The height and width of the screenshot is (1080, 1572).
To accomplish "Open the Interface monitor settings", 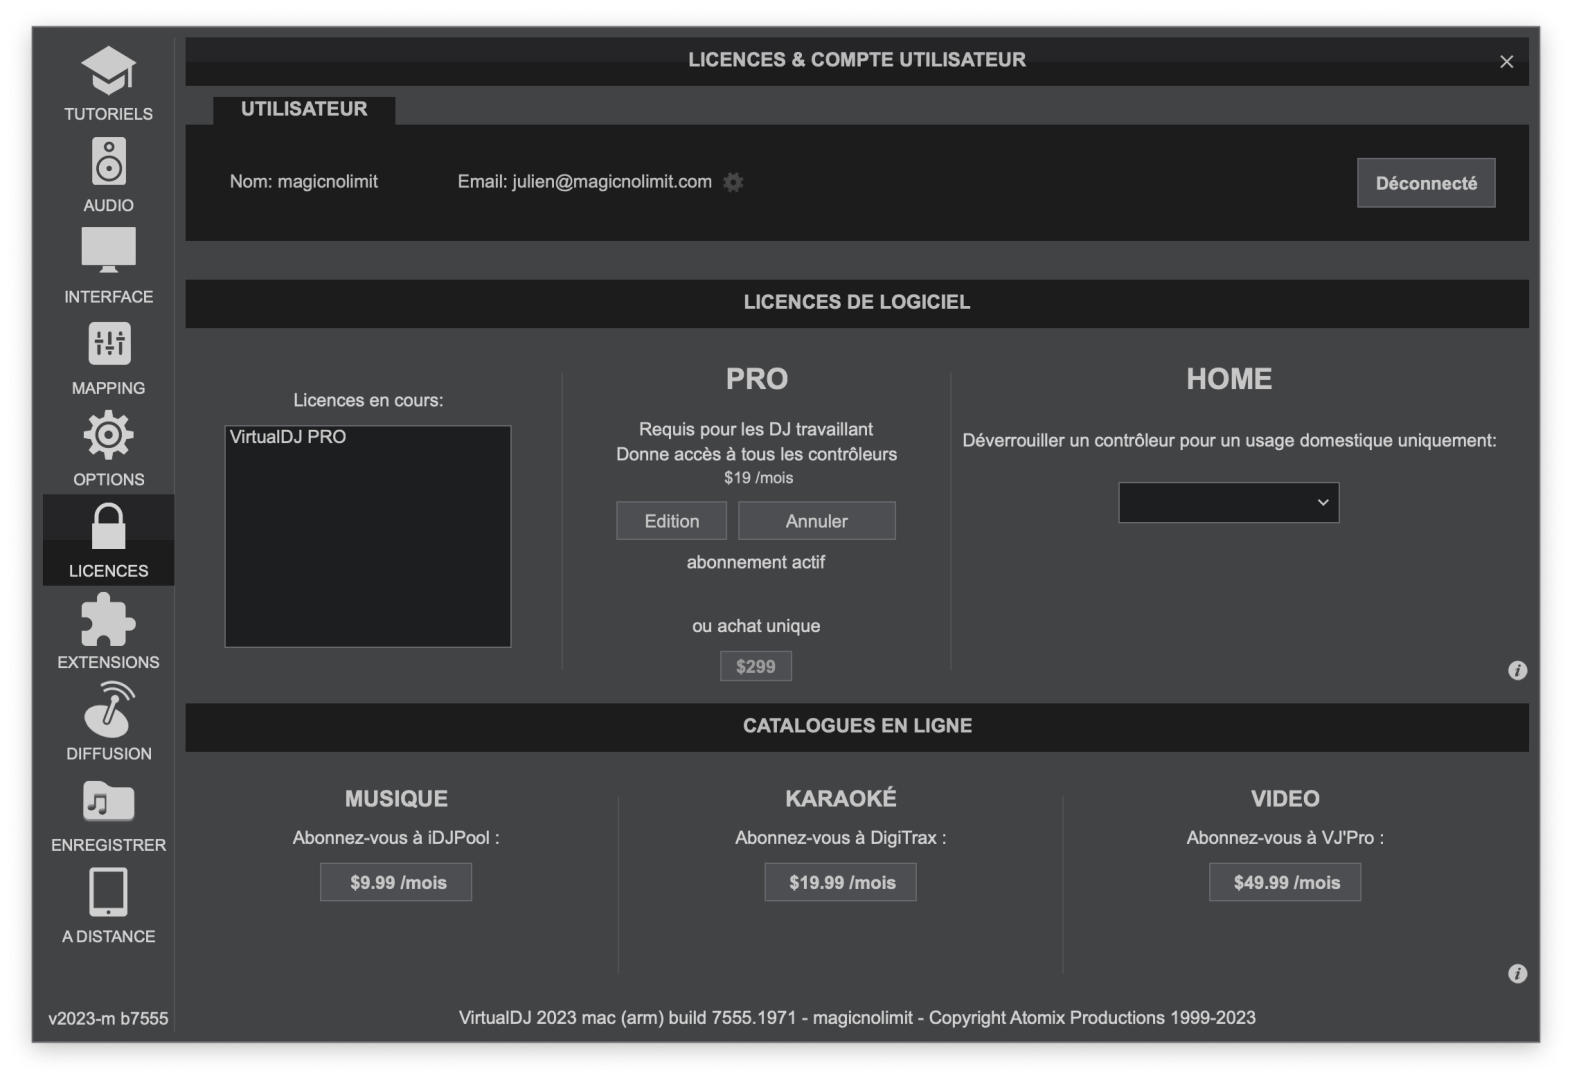I will (x=108, y=266).
